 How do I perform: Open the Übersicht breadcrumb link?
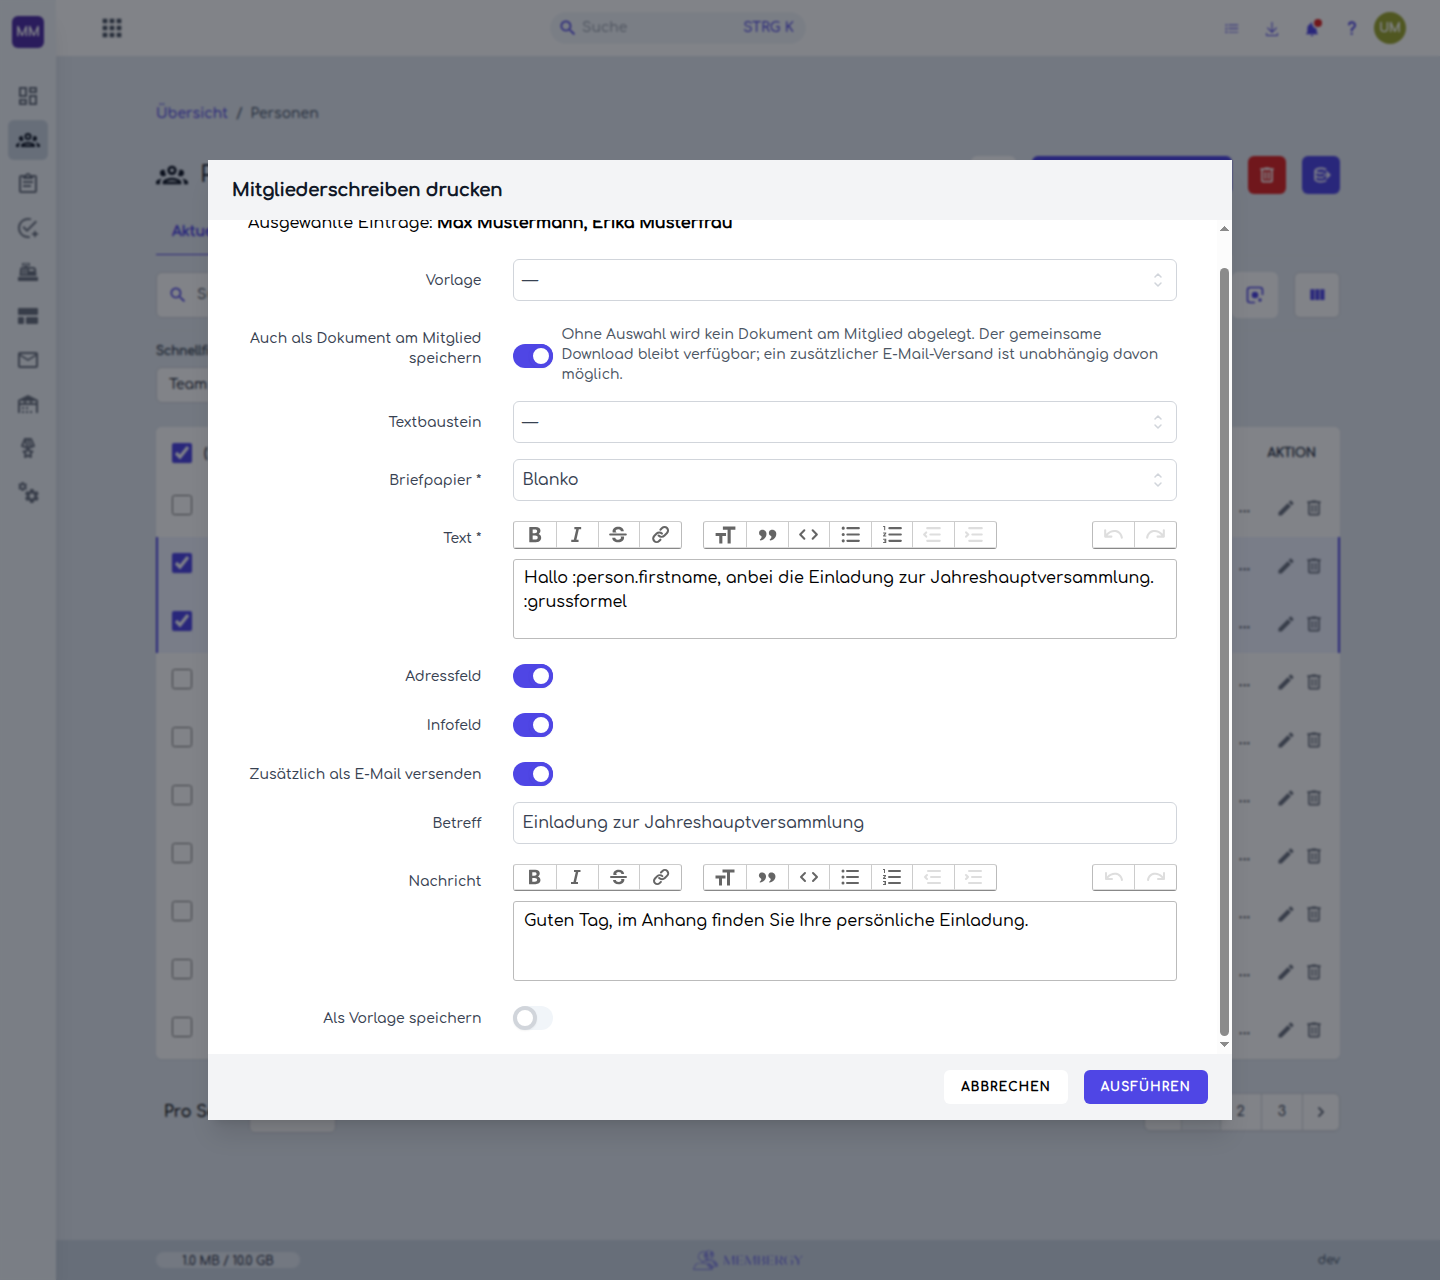(x=192, y=113)
